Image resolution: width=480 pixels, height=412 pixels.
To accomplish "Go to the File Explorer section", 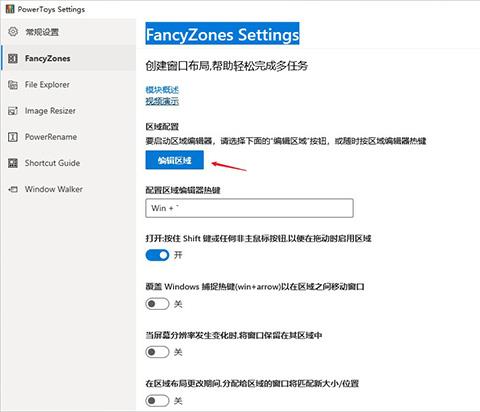I will tap(47, 85).
